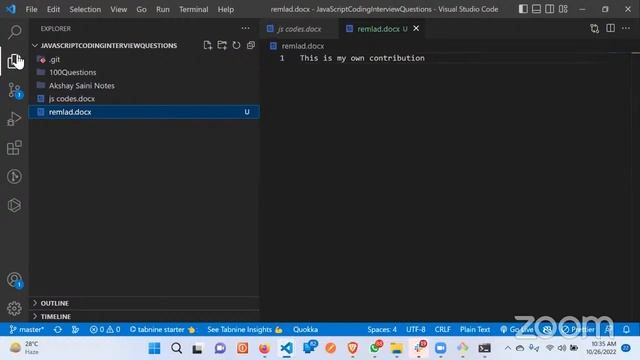Open the Windows Start button

(154, 348)
